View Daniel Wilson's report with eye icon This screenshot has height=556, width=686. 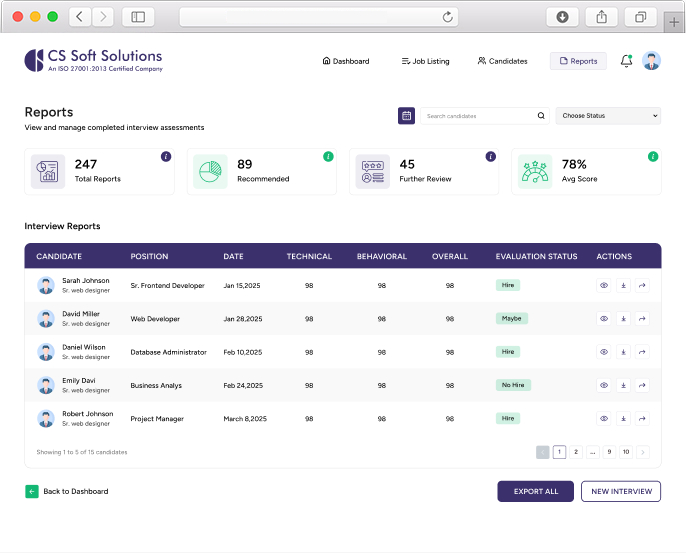point(604,352)
